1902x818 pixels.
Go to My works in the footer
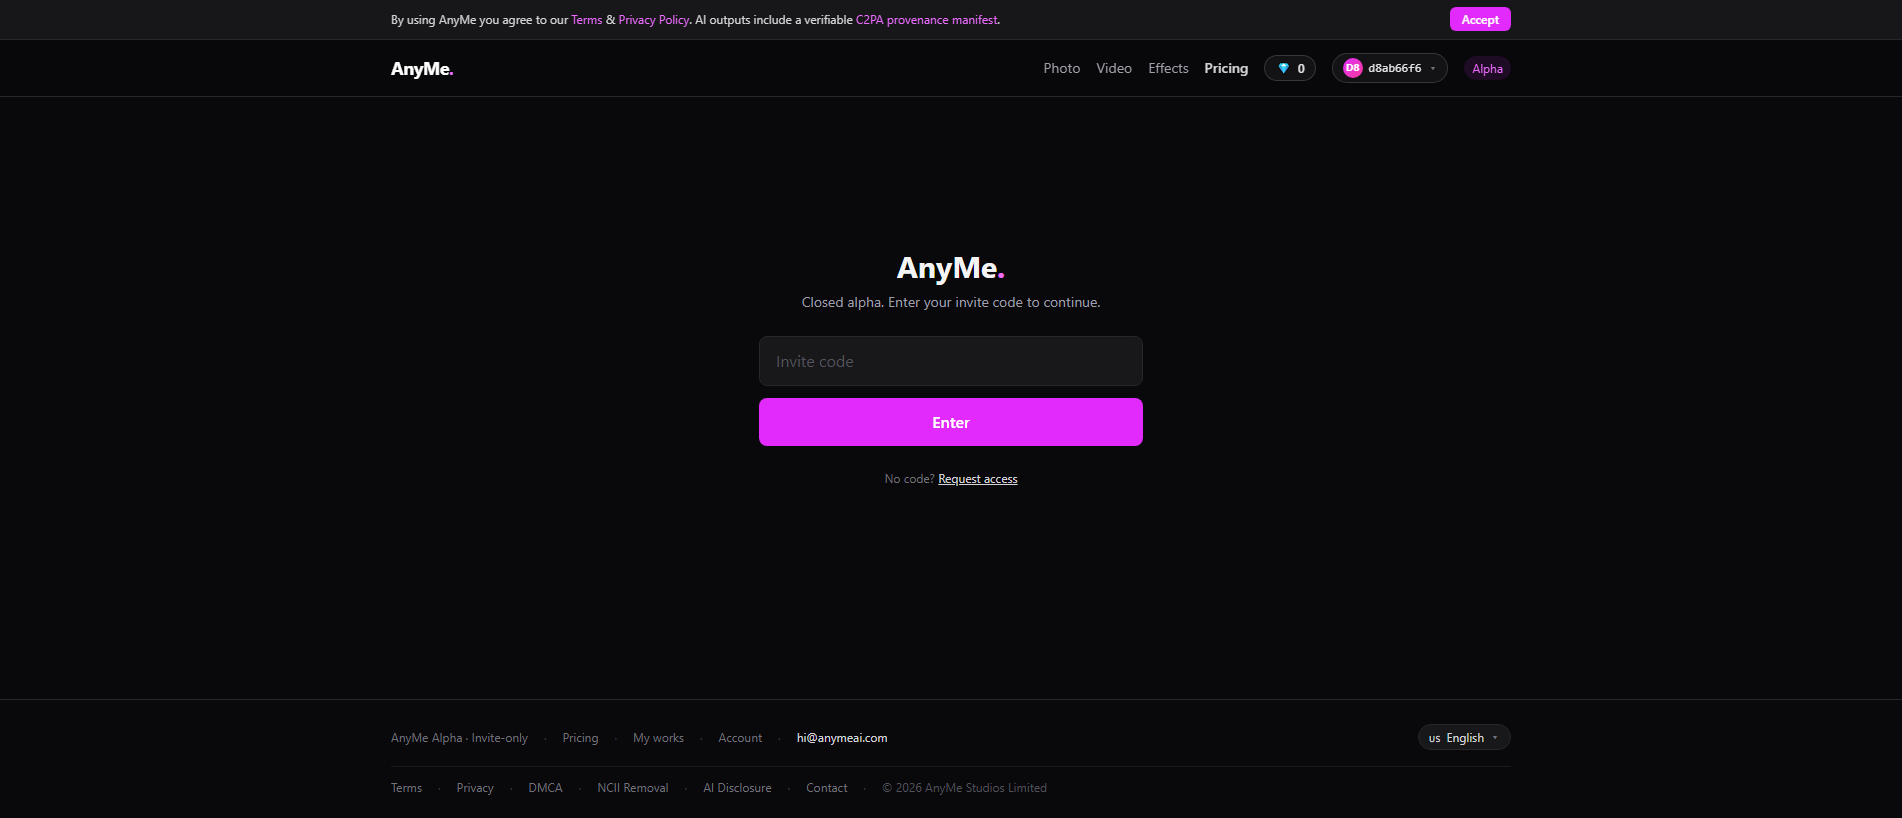click(658, 738)
